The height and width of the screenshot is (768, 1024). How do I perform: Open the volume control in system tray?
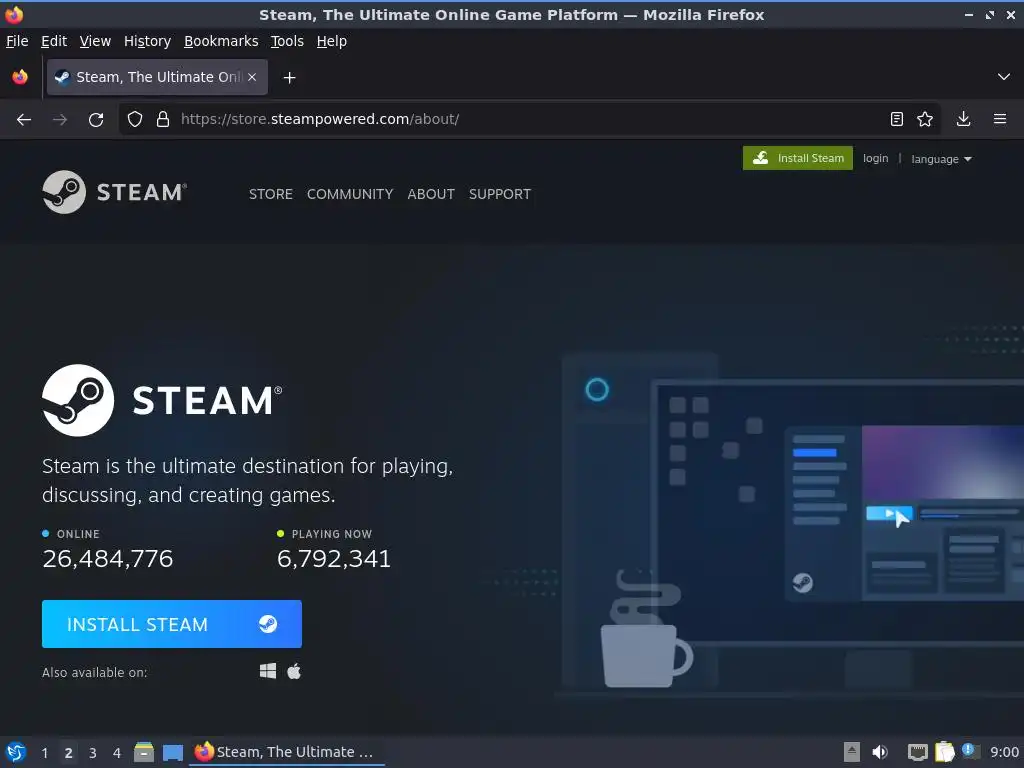(880, 752)
